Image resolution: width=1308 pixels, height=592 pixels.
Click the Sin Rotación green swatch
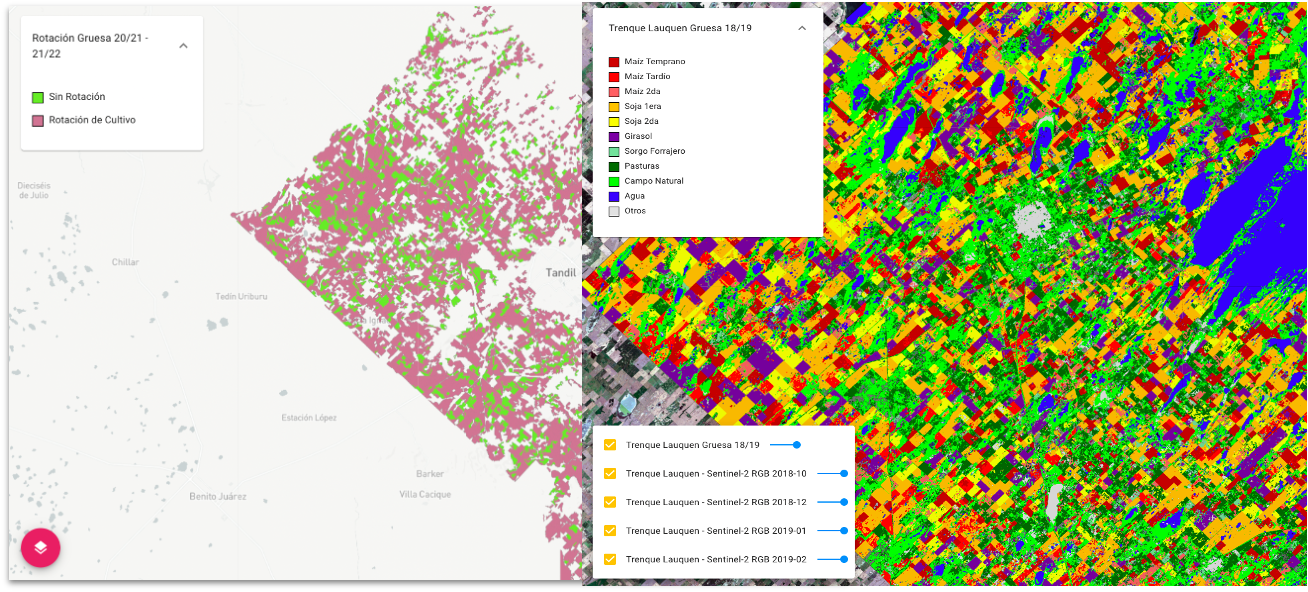[x=36, y=97]
